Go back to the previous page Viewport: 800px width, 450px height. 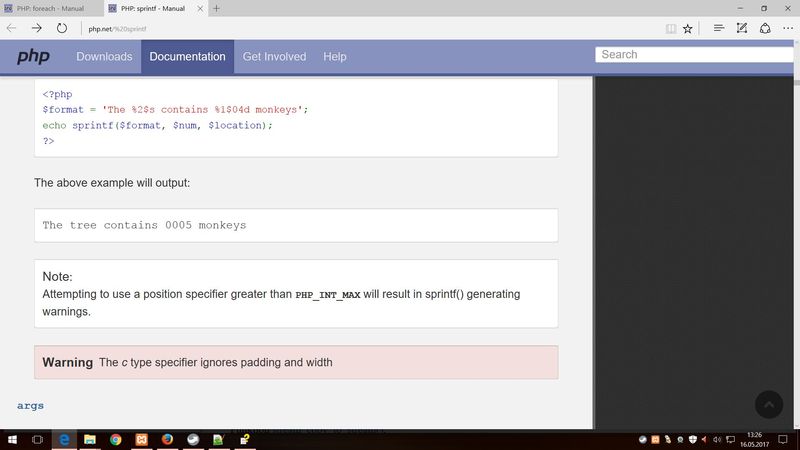tap(12, 28)
